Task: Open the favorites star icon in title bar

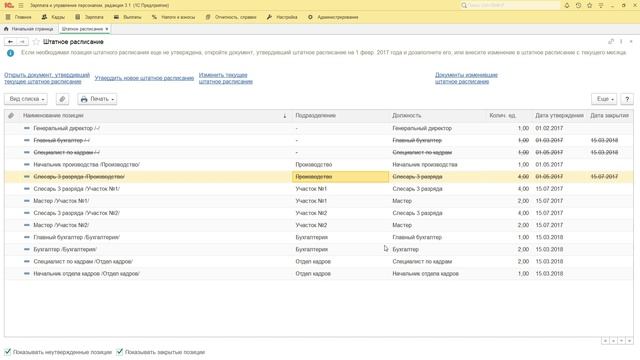Action: [x=590, y=5]
